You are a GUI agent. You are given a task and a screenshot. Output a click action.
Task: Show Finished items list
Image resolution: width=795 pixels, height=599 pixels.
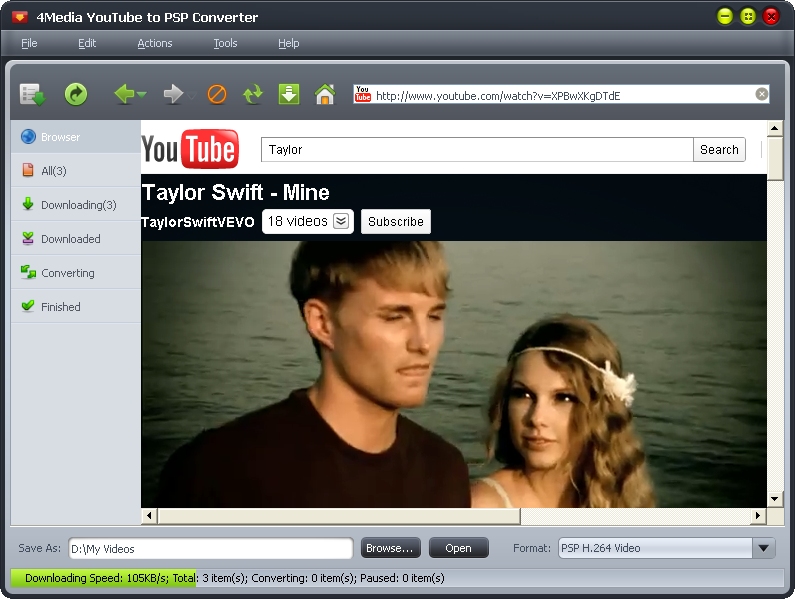[76, 306]
